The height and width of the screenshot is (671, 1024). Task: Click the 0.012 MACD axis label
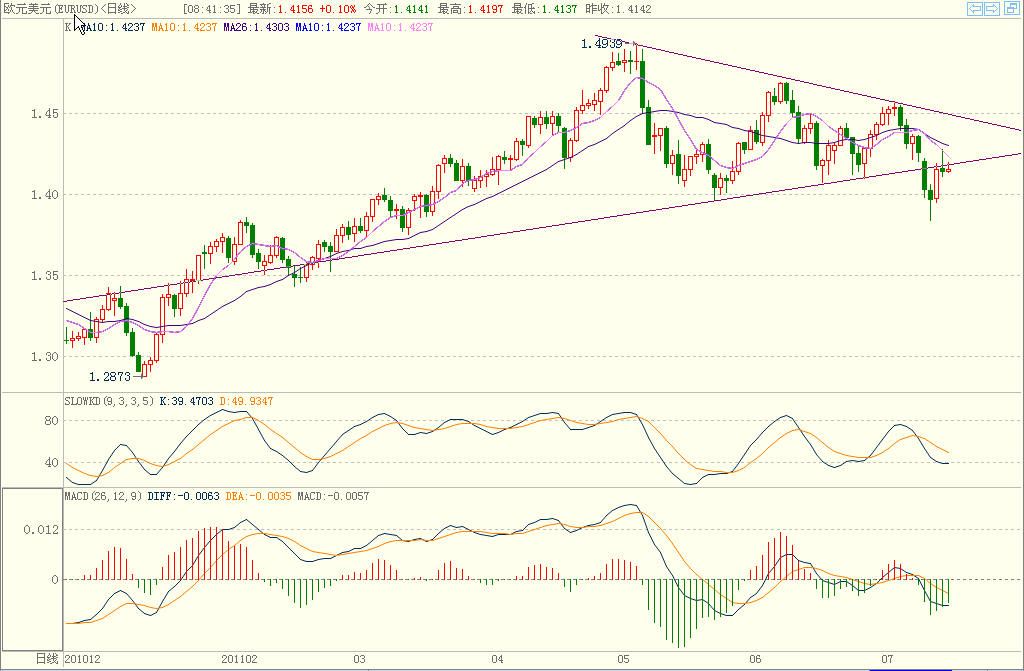tap(41, 530)
